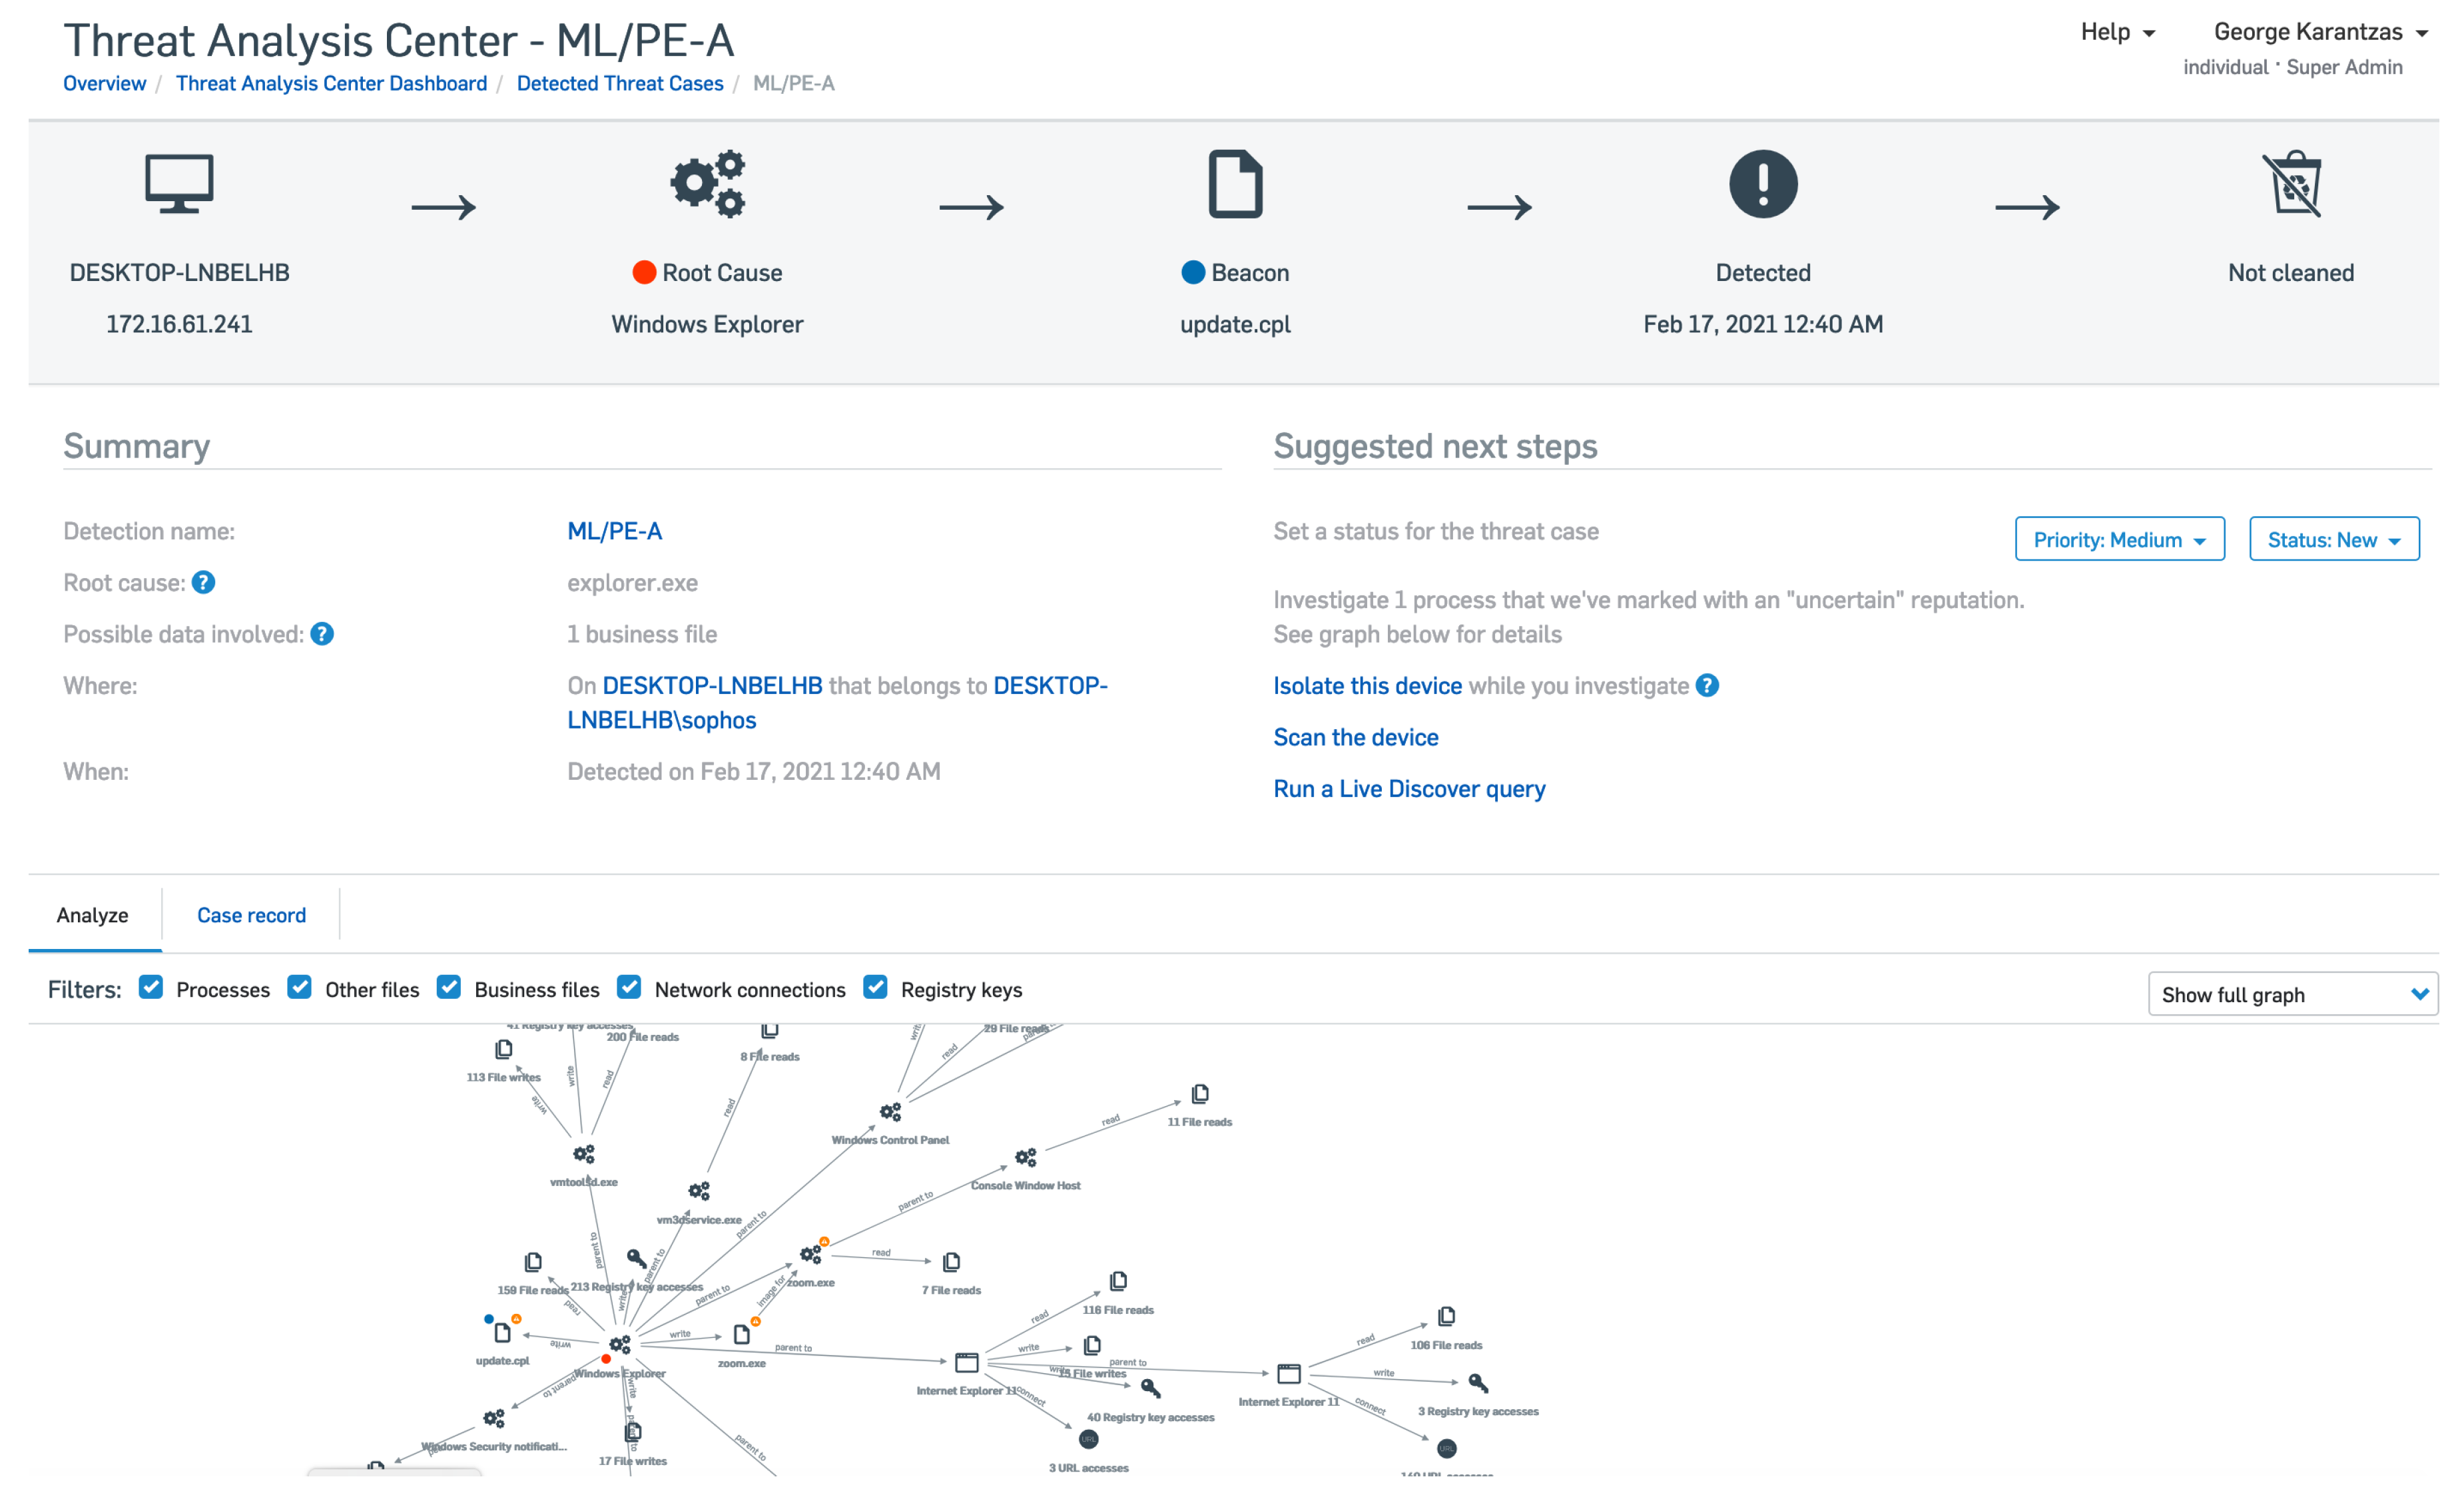
Task: Expand the Status: New dropdown
Action: (2333, 540)
